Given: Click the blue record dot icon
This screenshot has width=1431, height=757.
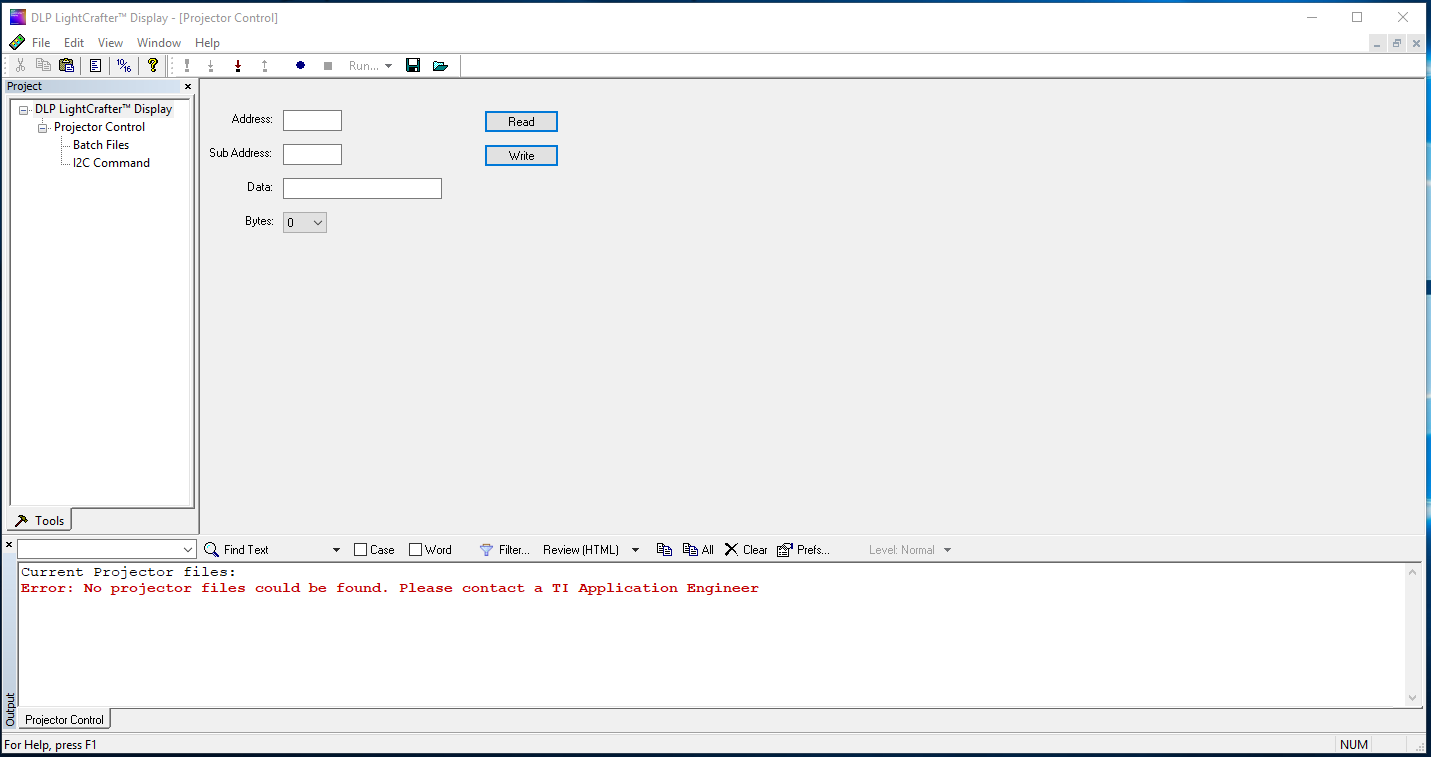Looking at the screenshot, I should 301,65.
